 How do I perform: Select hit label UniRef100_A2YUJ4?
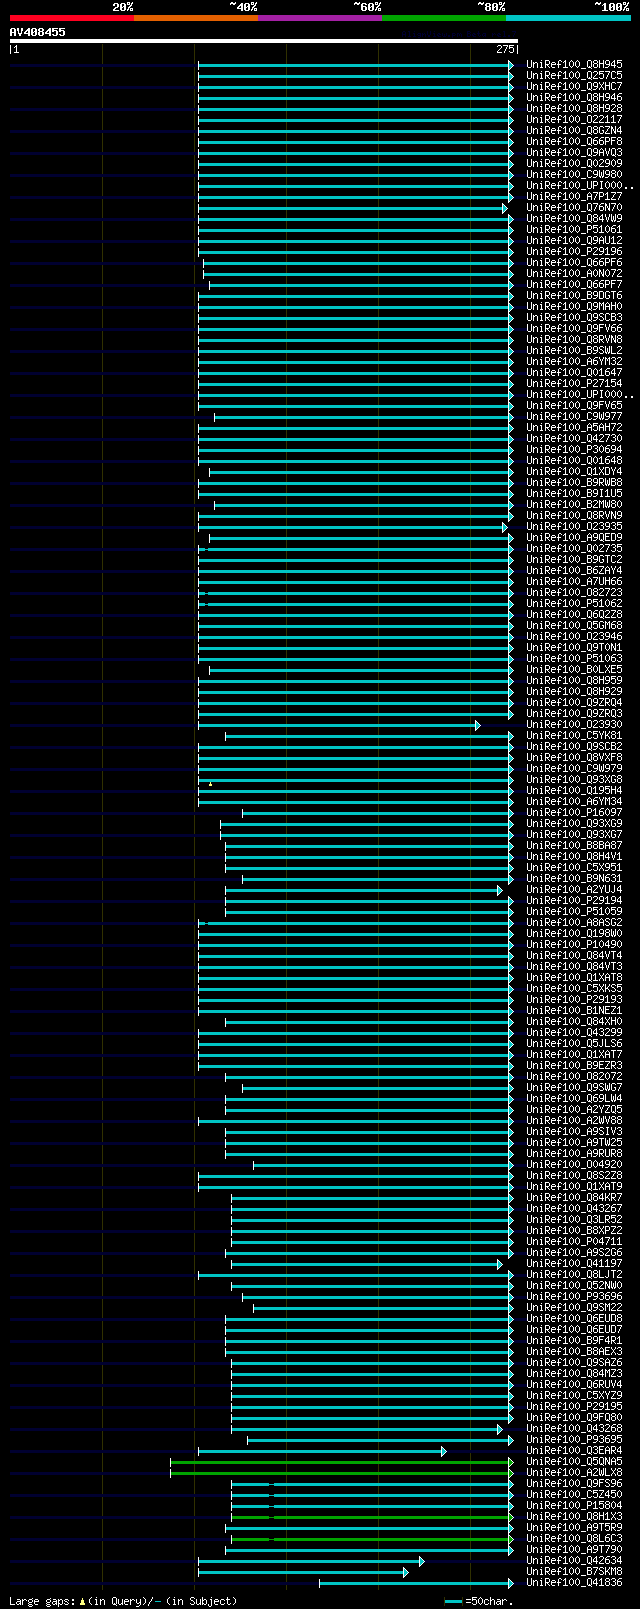pos(574,890)
